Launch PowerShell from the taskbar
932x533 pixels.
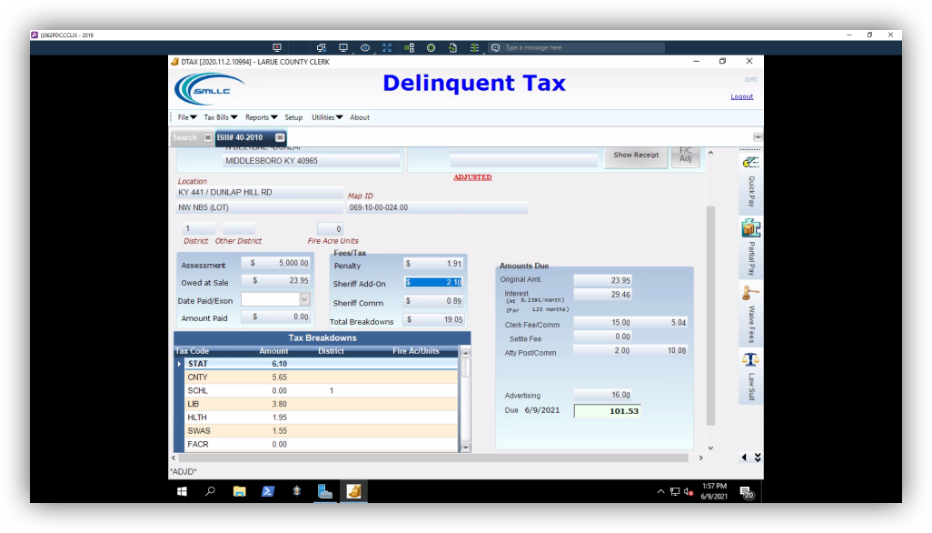268,491
